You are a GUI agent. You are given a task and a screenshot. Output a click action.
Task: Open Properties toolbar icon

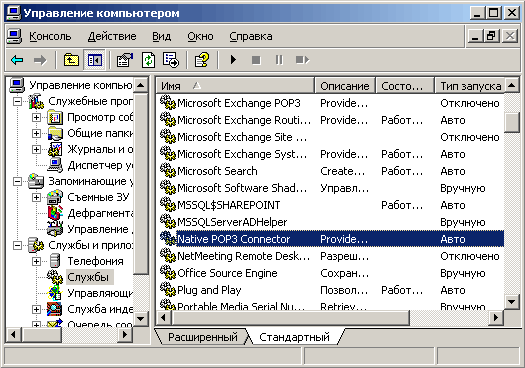tap(124, 60)
